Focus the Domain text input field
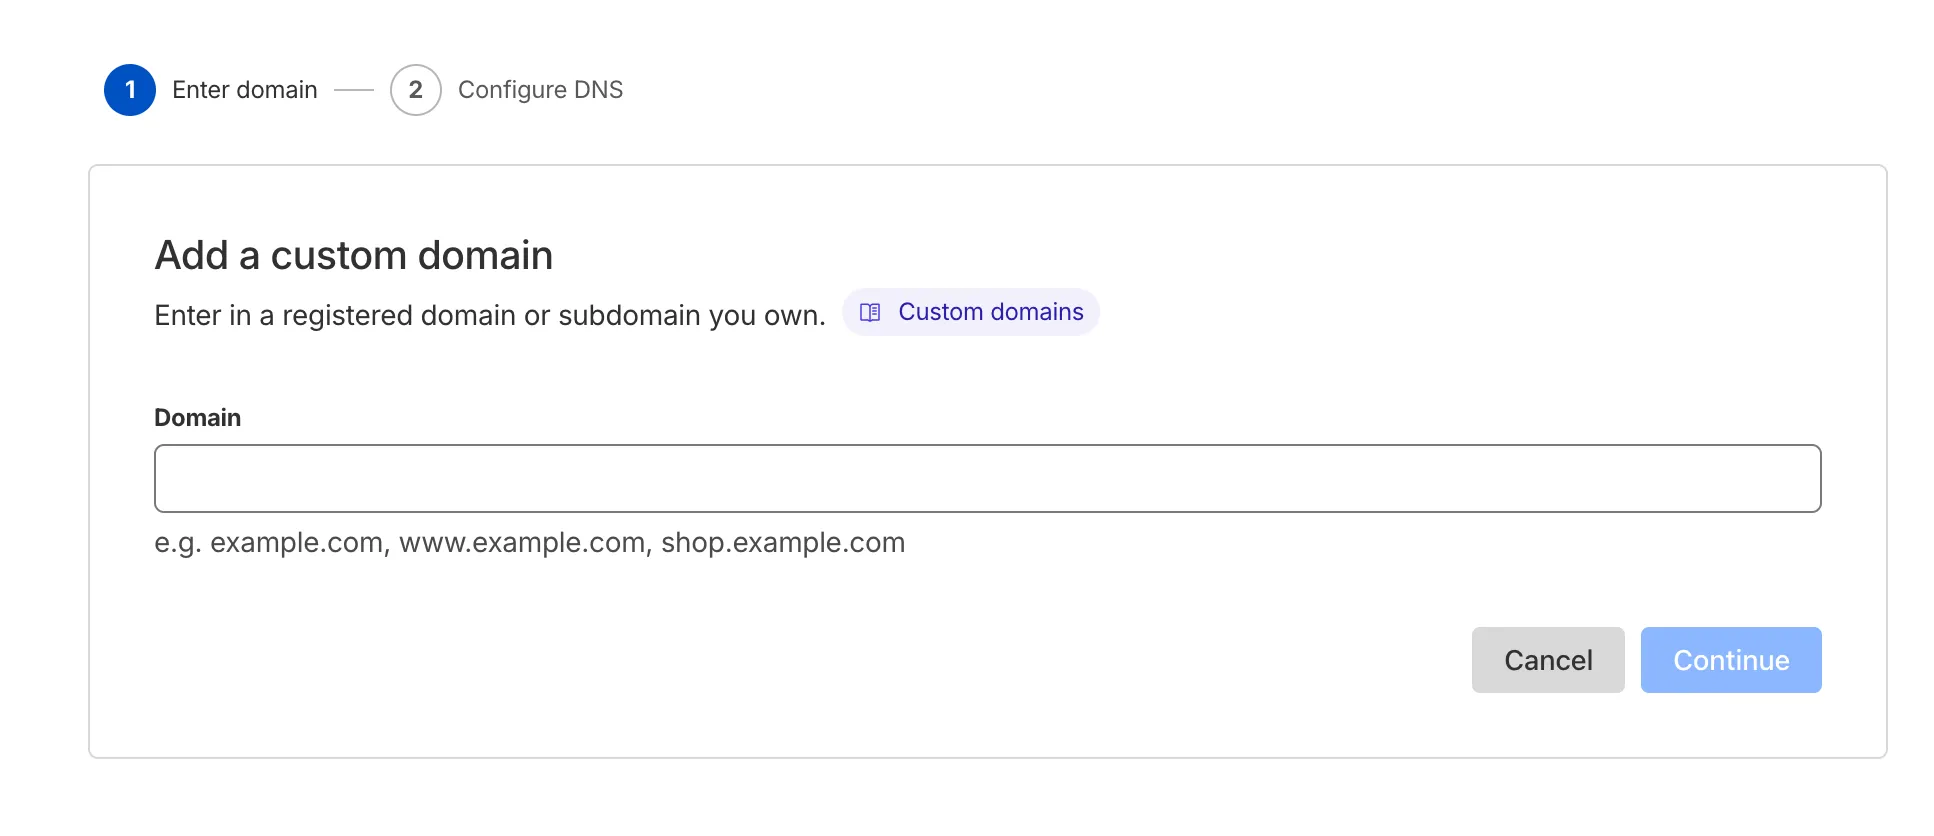 click(987, 479)
